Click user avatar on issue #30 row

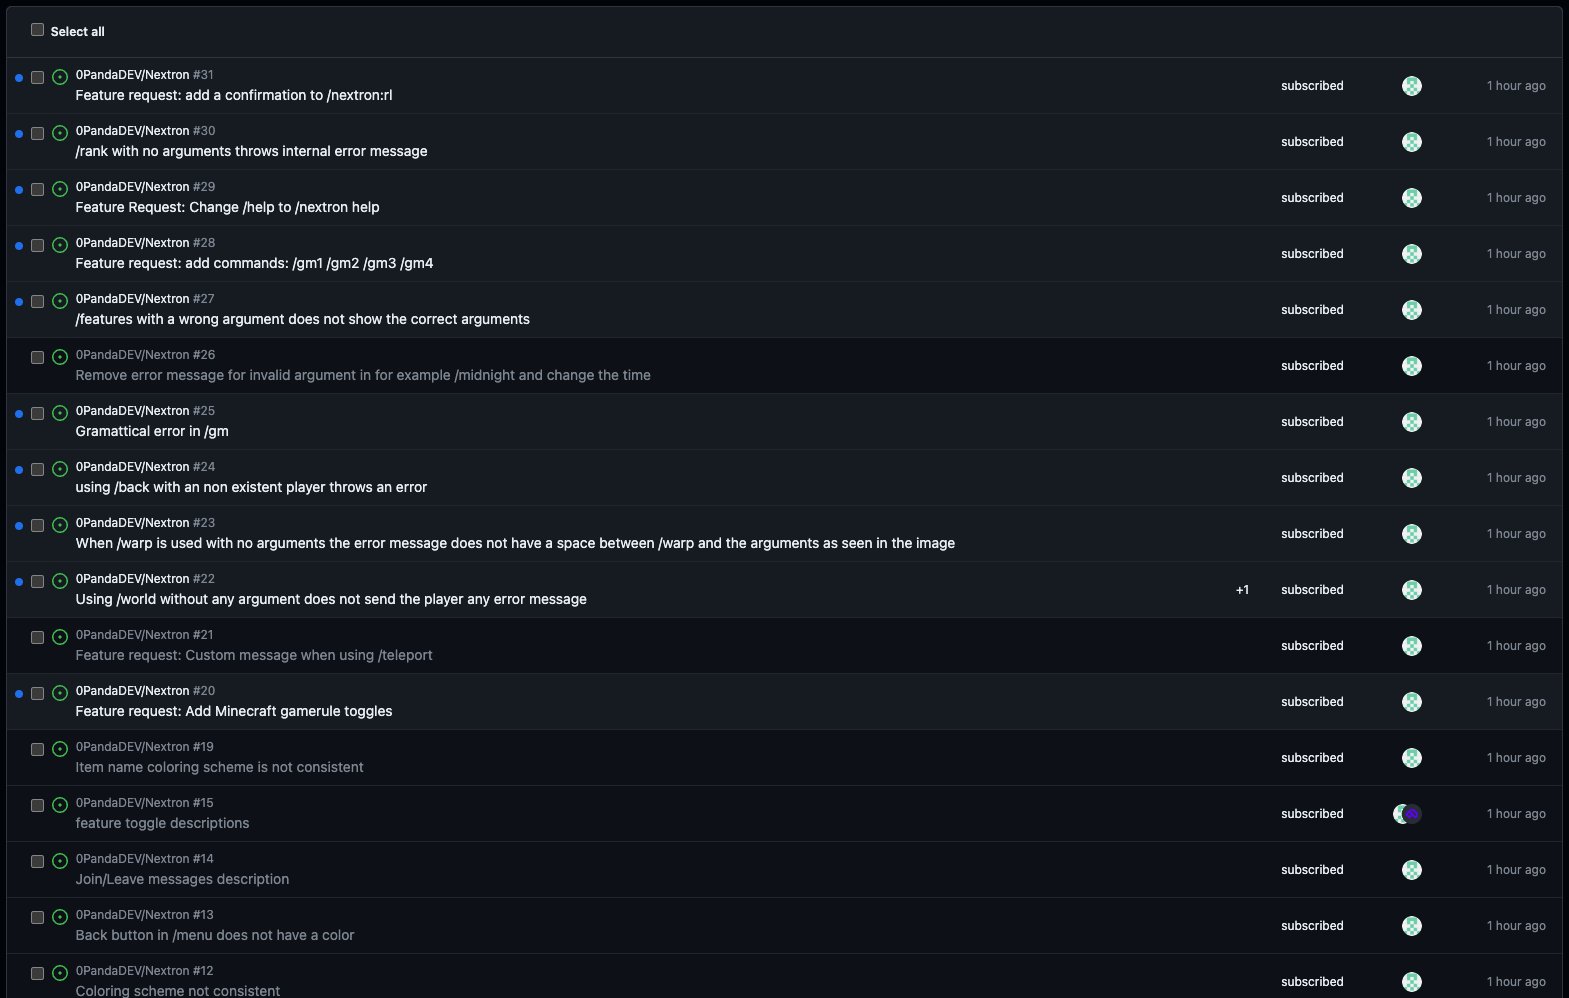[1411, 142]
